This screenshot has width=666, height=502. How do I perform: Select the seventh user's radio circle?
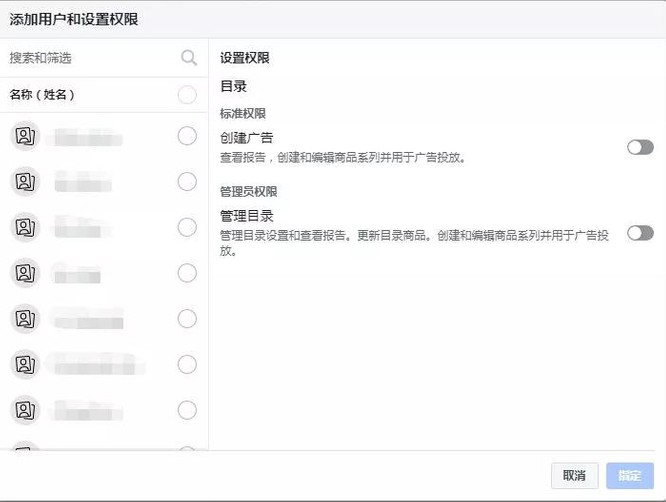pyautogui.click(x=187, y=410)
